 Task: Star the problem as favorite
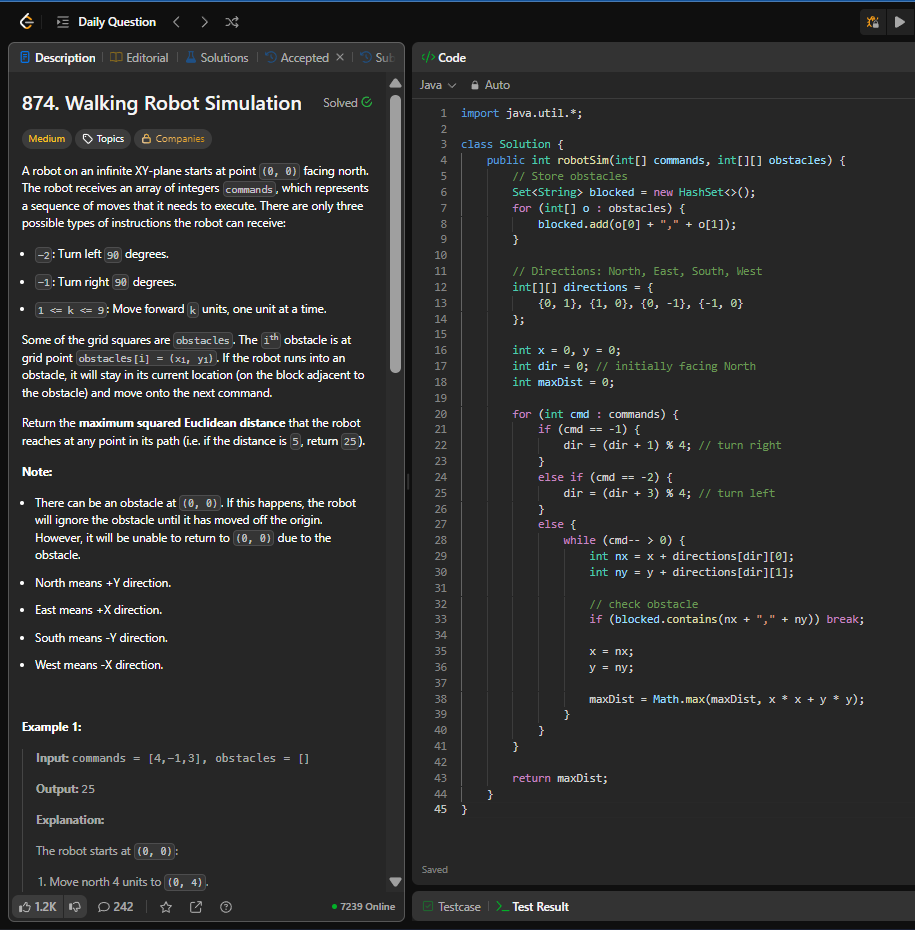click(x=166, y=907)
